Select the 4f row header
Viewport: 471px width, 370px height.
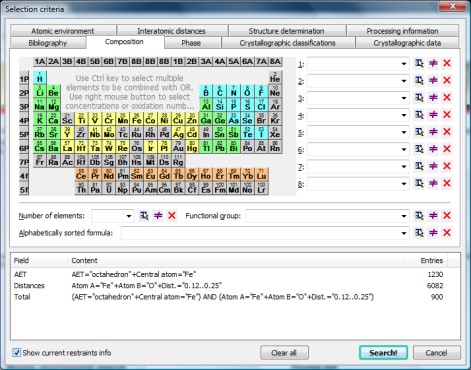(x=24, y=175)
